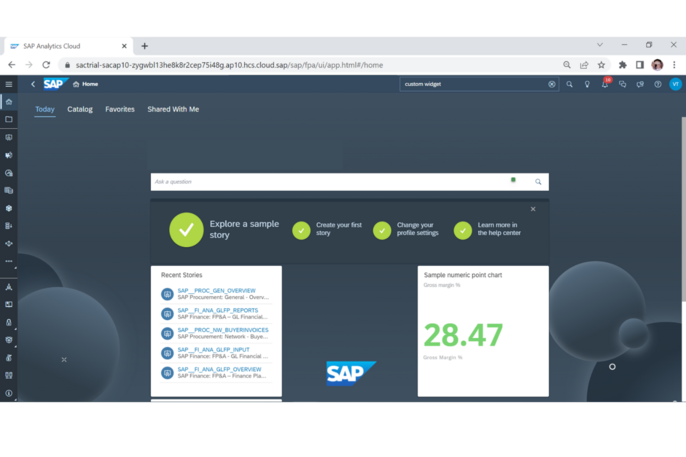Click the Create your first story checkmark
This screenshot has height=457, width=686.
pyautogui.click(x=301, y=230)
